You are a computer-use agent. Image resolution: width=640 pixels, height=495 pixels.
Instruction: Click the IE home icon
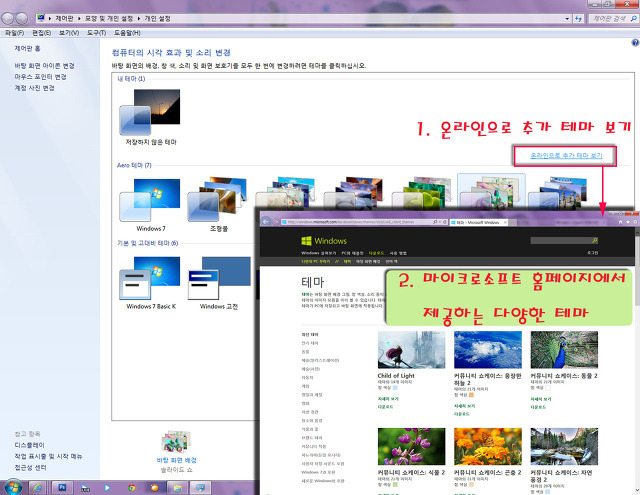[x=620, y=222]
